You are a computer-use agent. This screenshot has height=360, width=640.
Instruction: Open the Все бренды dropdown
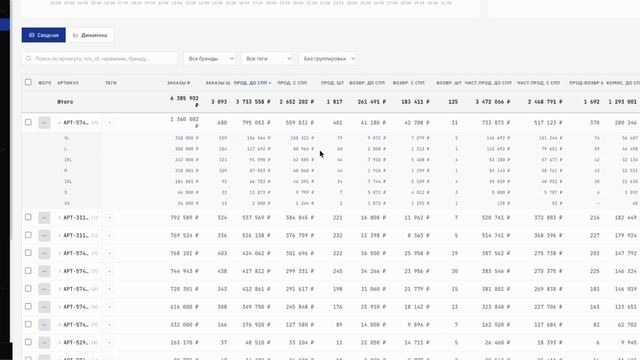point(211,59)
